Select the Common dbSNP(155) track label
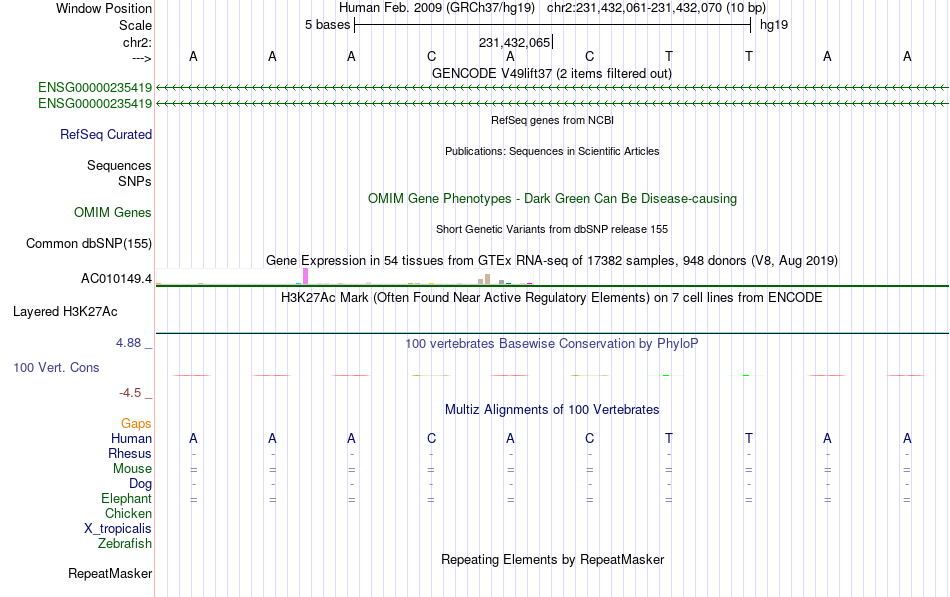This screenshot has width=950, height=597. click(89, 244)
